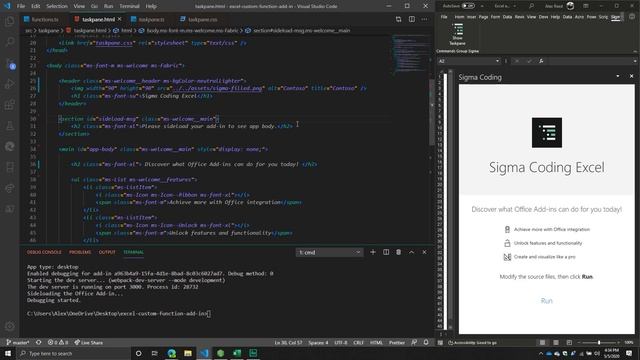Collapse the Excel ribbon with the chevron
Viewport: 640px width, 360px height.
click(x=635, y=51)
